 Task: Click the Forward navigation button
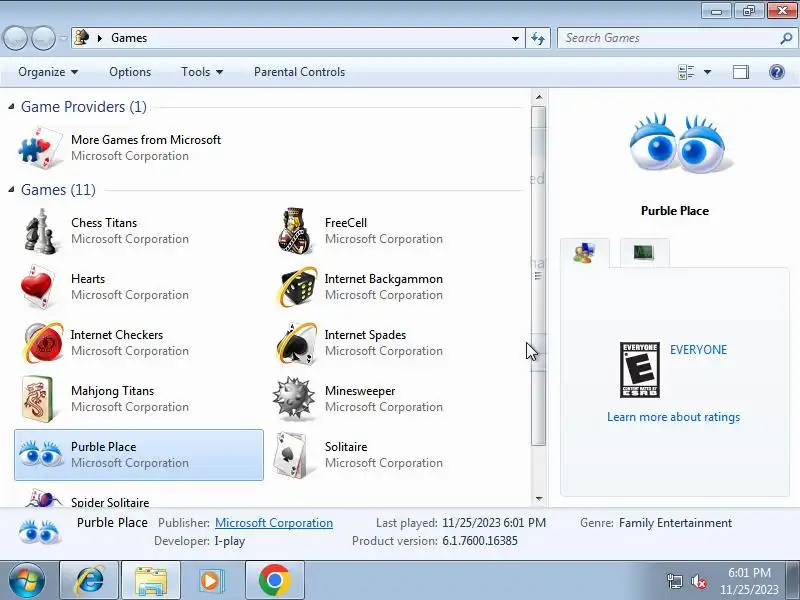click(x=44, y=38)
